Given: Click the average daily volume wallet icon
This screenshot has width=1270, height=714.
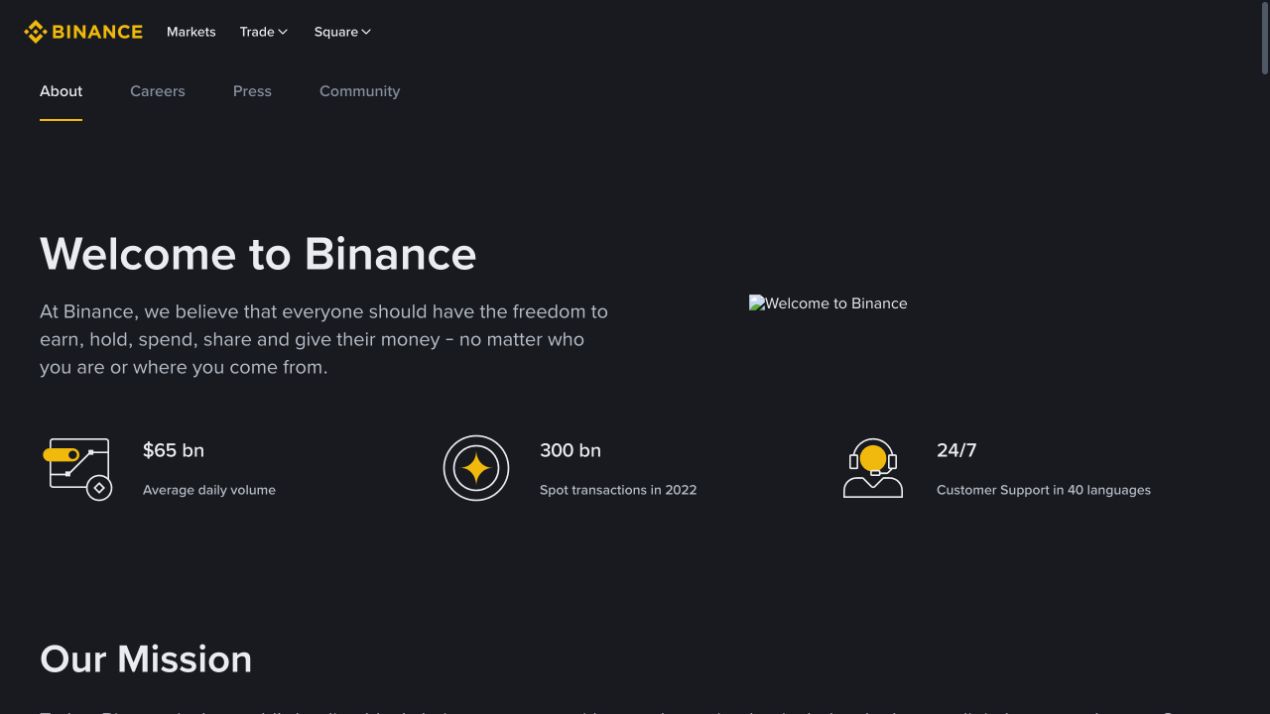Looking at the screenshot, I should 77,468.
